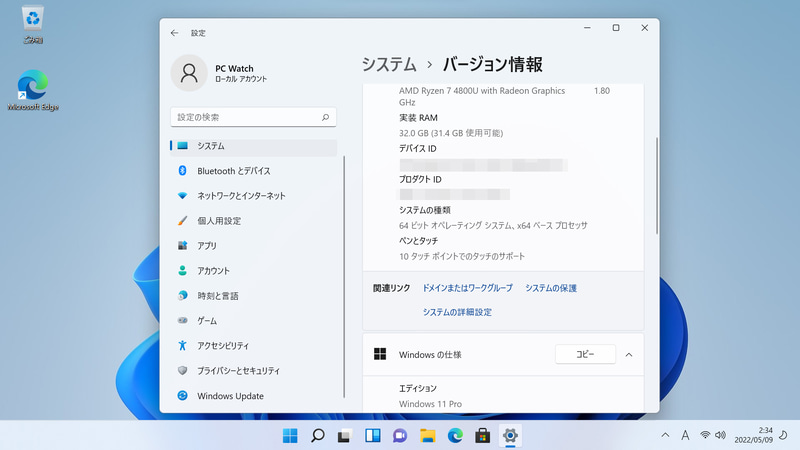Open the clock and date 2022/05/09
Screen dimensions: 800x450
(754, 435)
